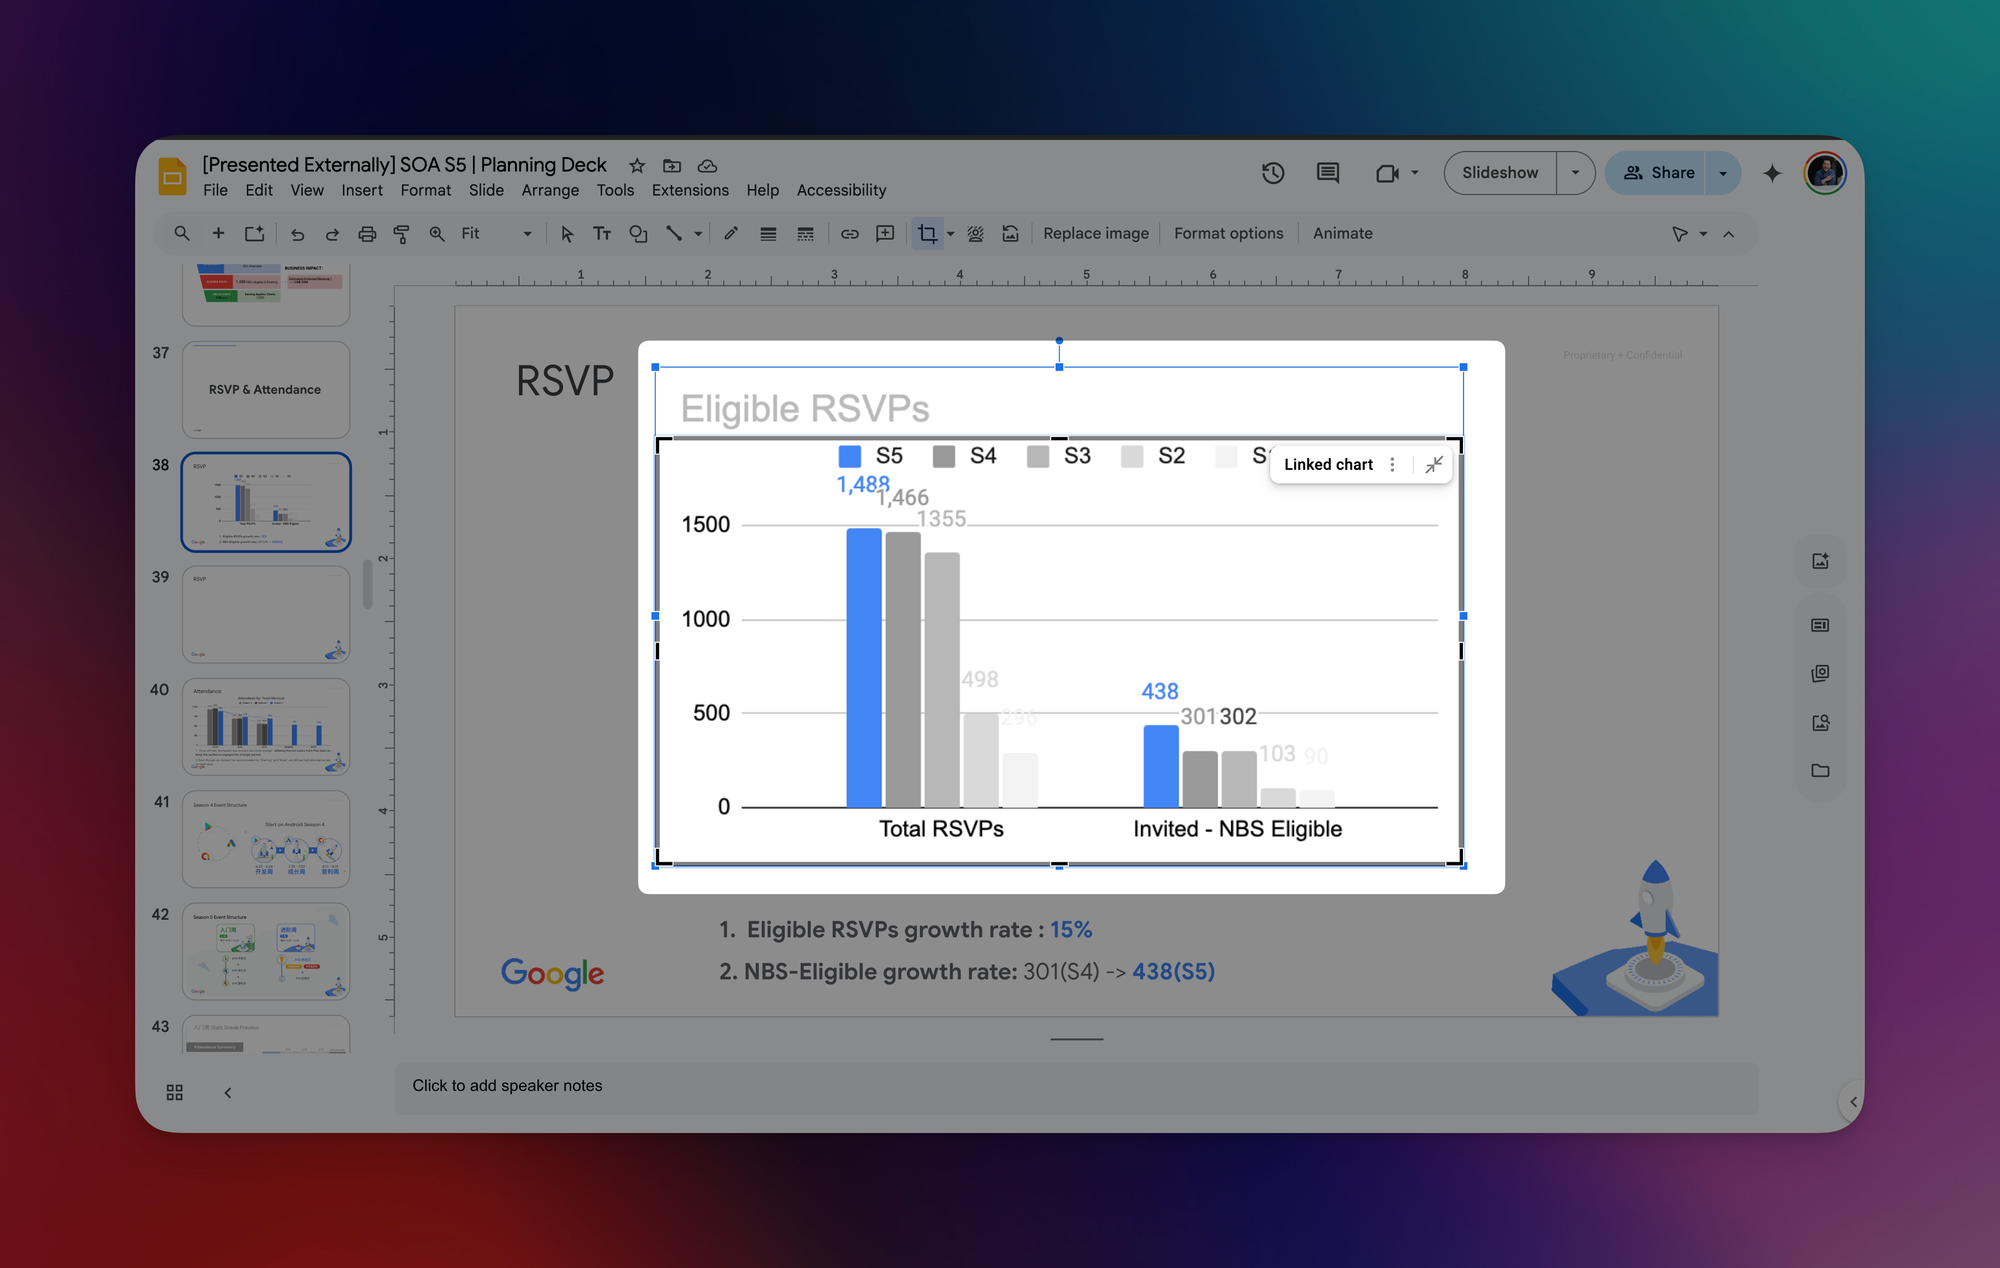This screenshot has width=2000, height=1268.
Task: Collapse the filmstrip with left chevron
Action: [228, 1092]
